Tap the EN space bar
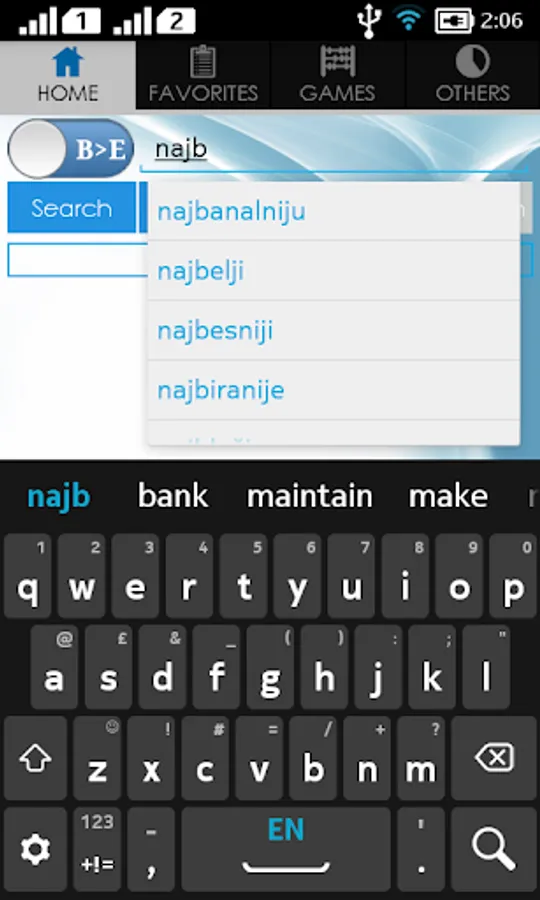 click(286, 849)
